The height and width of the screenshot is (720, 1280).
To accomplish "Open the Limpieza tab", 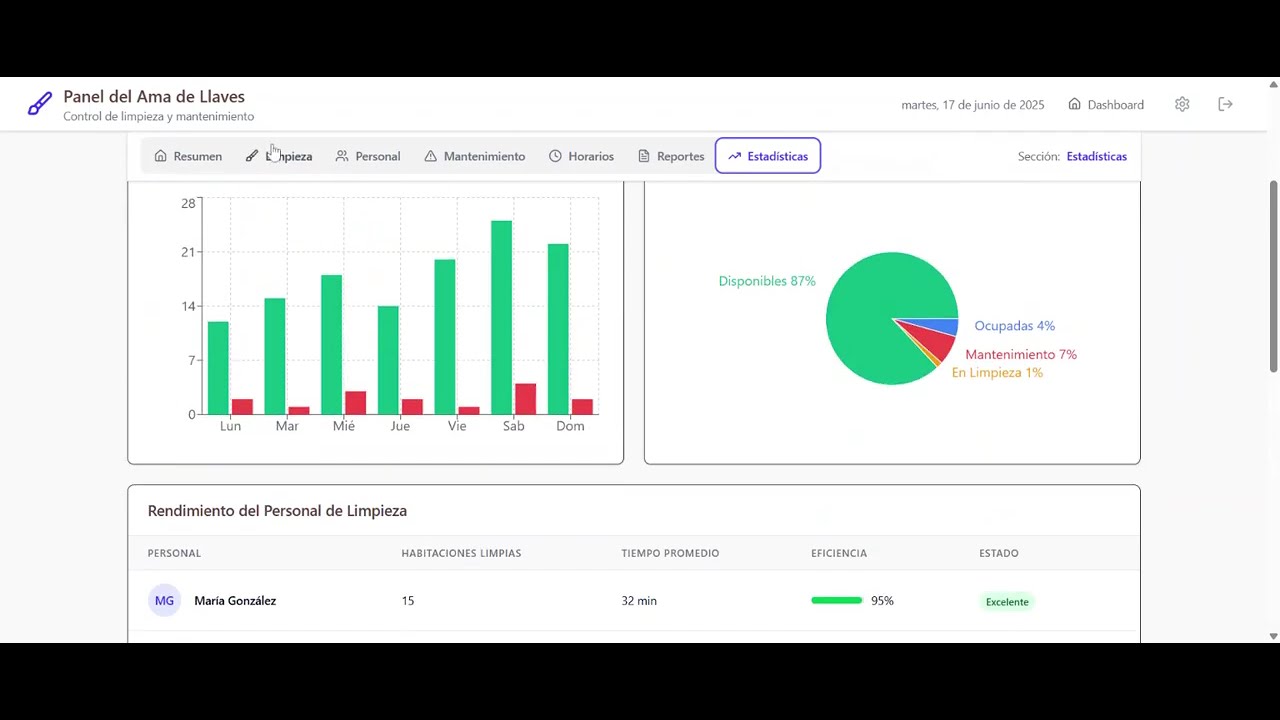I will click(279, 156).
